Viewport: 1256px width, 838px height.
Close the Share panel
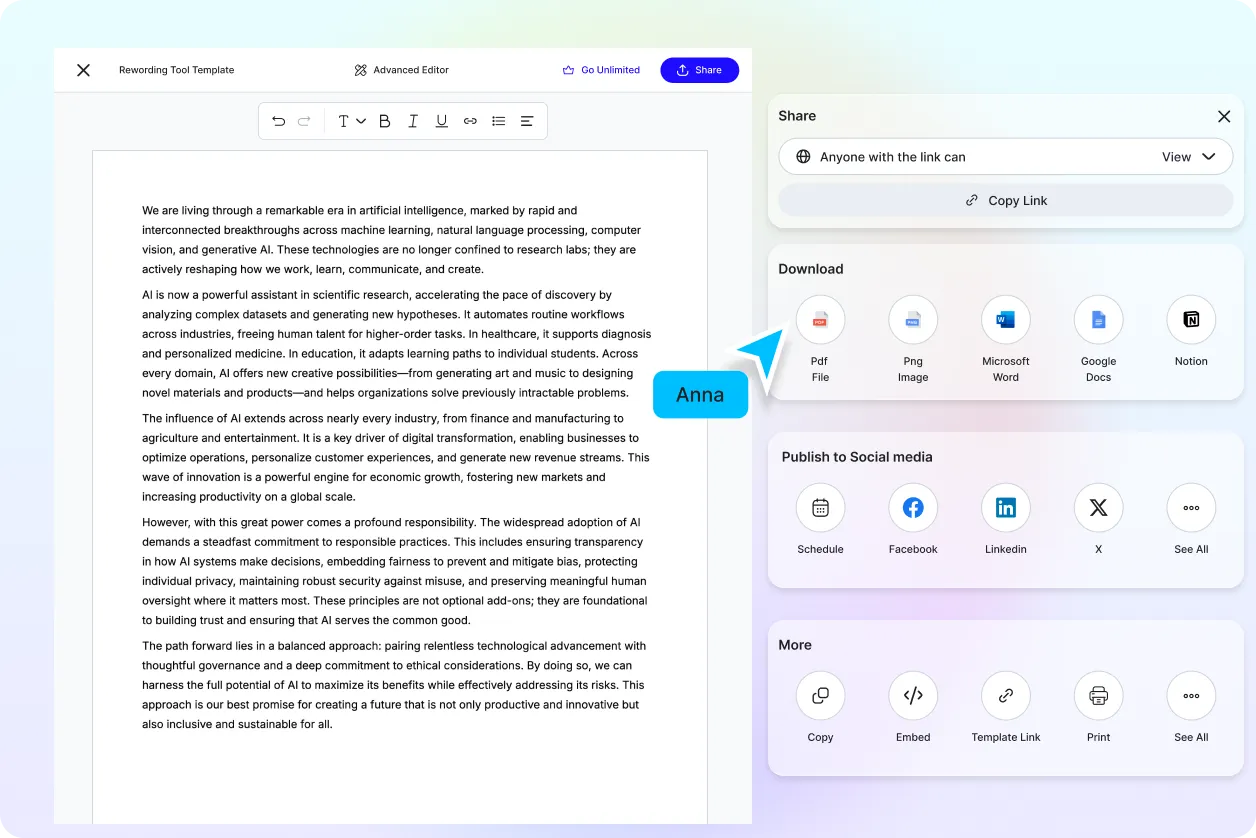click(x=1224, y=116)
